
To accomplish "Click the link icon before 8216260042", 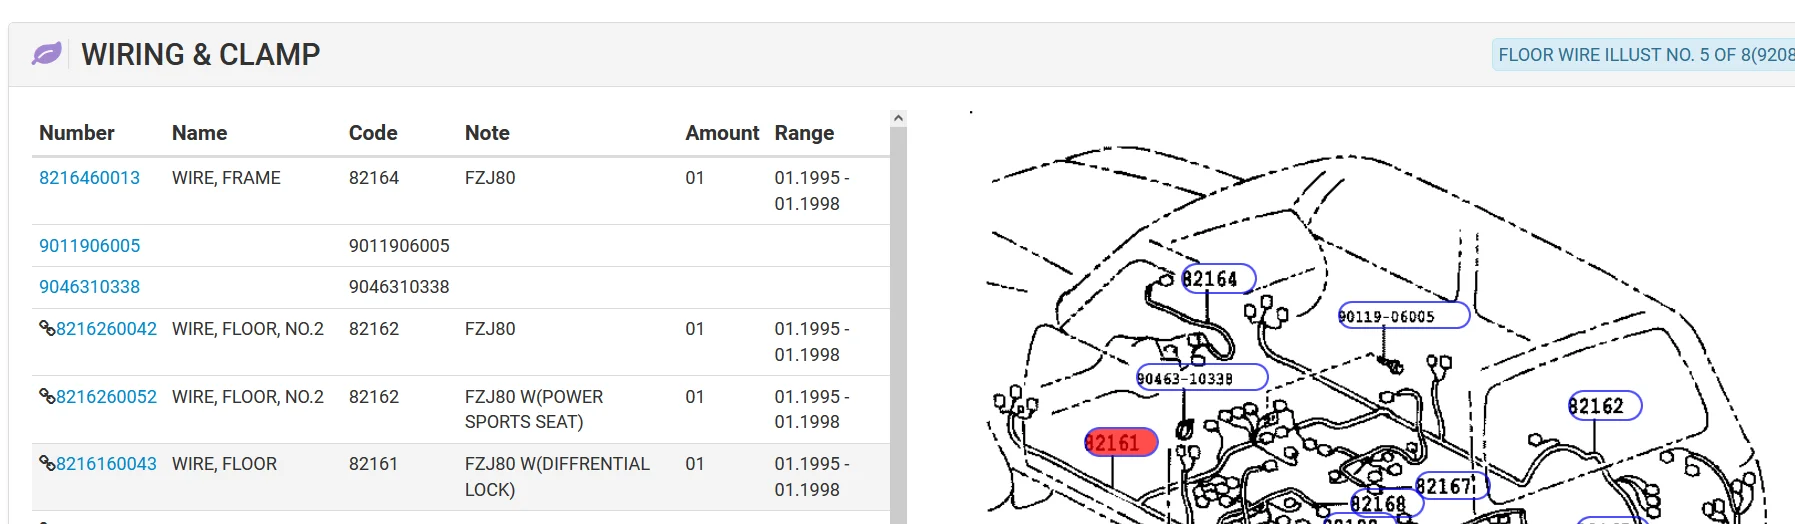I will coord(47,328).
